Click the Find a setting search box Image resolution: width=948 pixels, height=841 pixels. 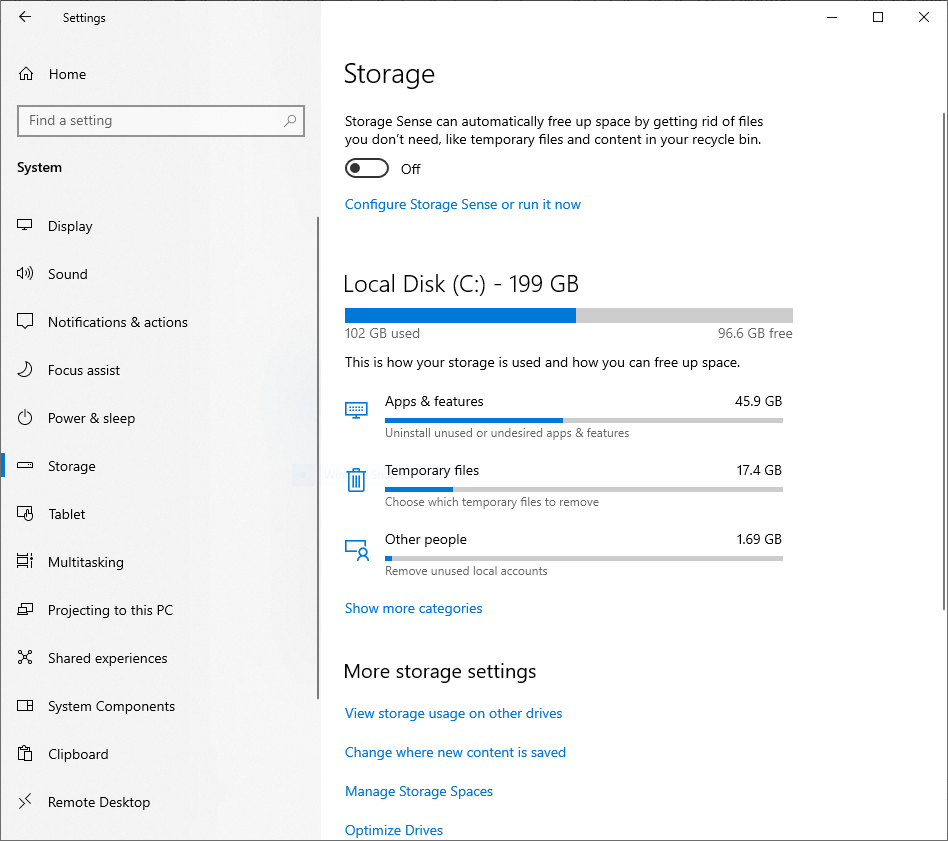150,121
